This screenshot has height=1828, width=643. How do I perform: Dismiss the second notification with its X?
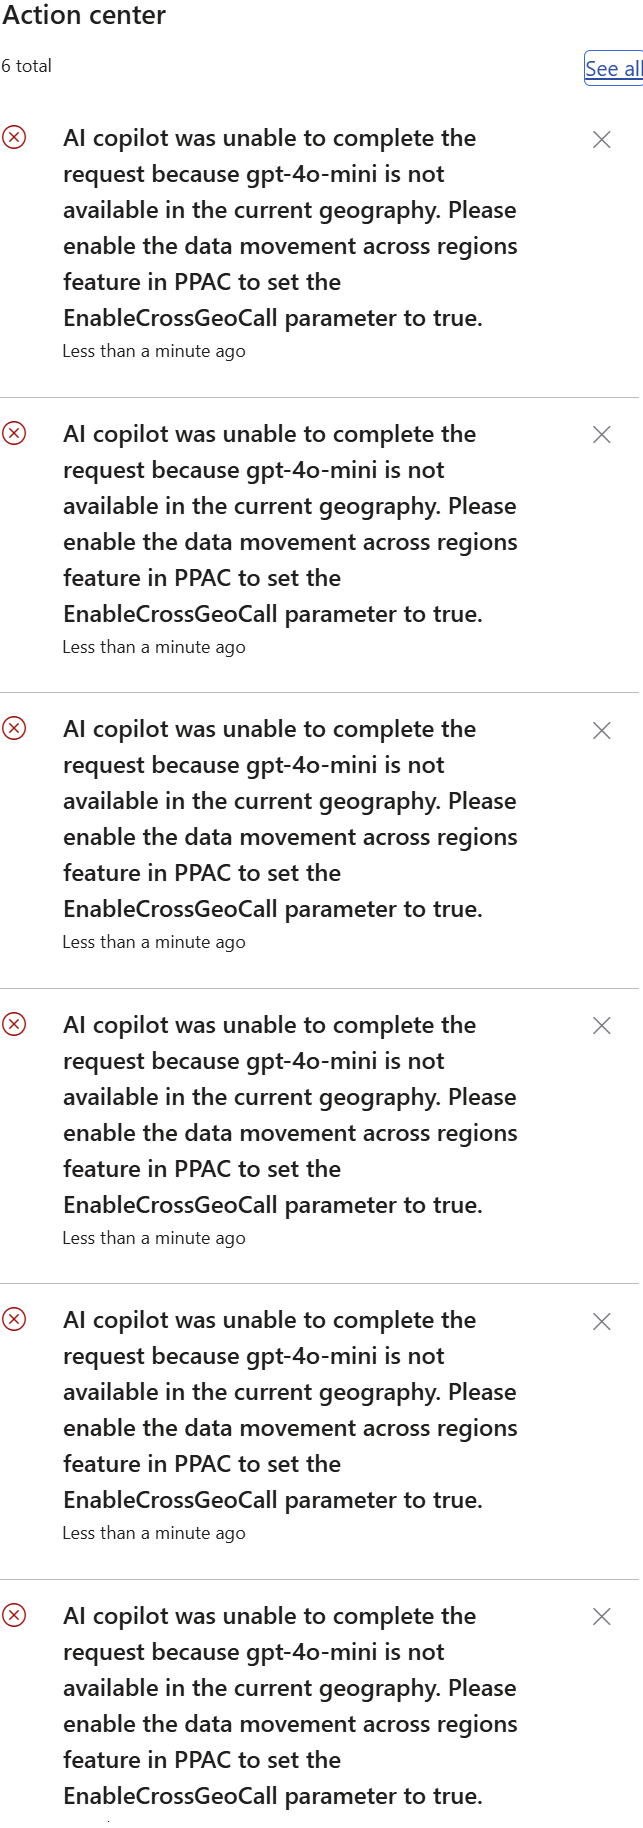(601, 435)
